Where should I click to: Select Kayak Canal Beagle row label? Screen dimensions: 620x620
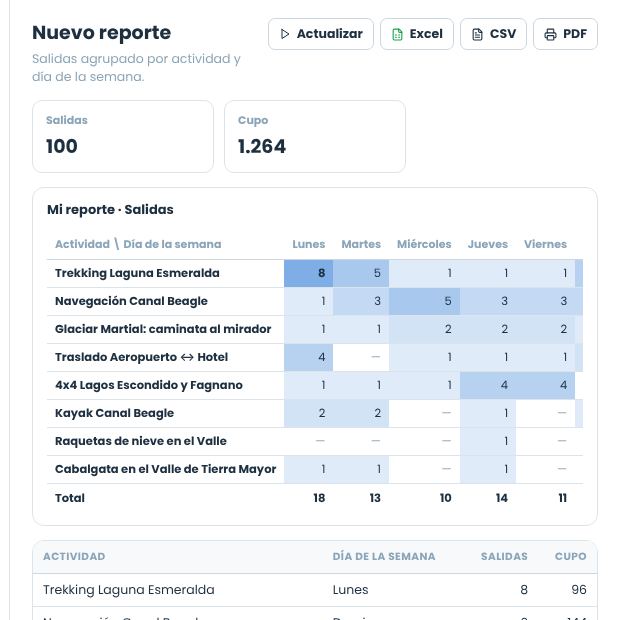(x=114, y=413)
